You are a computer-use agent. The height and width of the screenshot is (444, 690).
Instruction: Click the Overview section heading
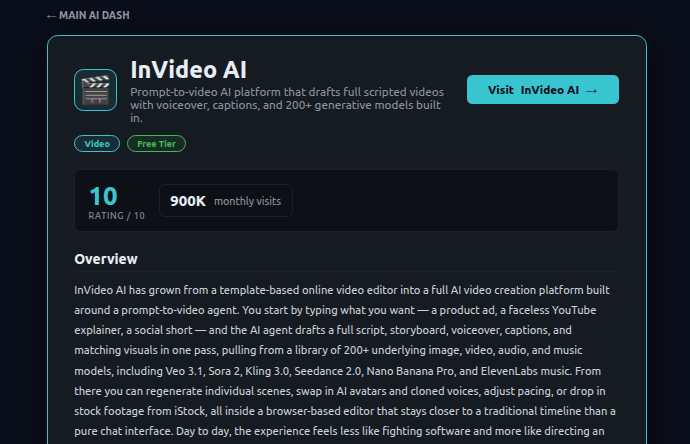click(x=106, y=259)
